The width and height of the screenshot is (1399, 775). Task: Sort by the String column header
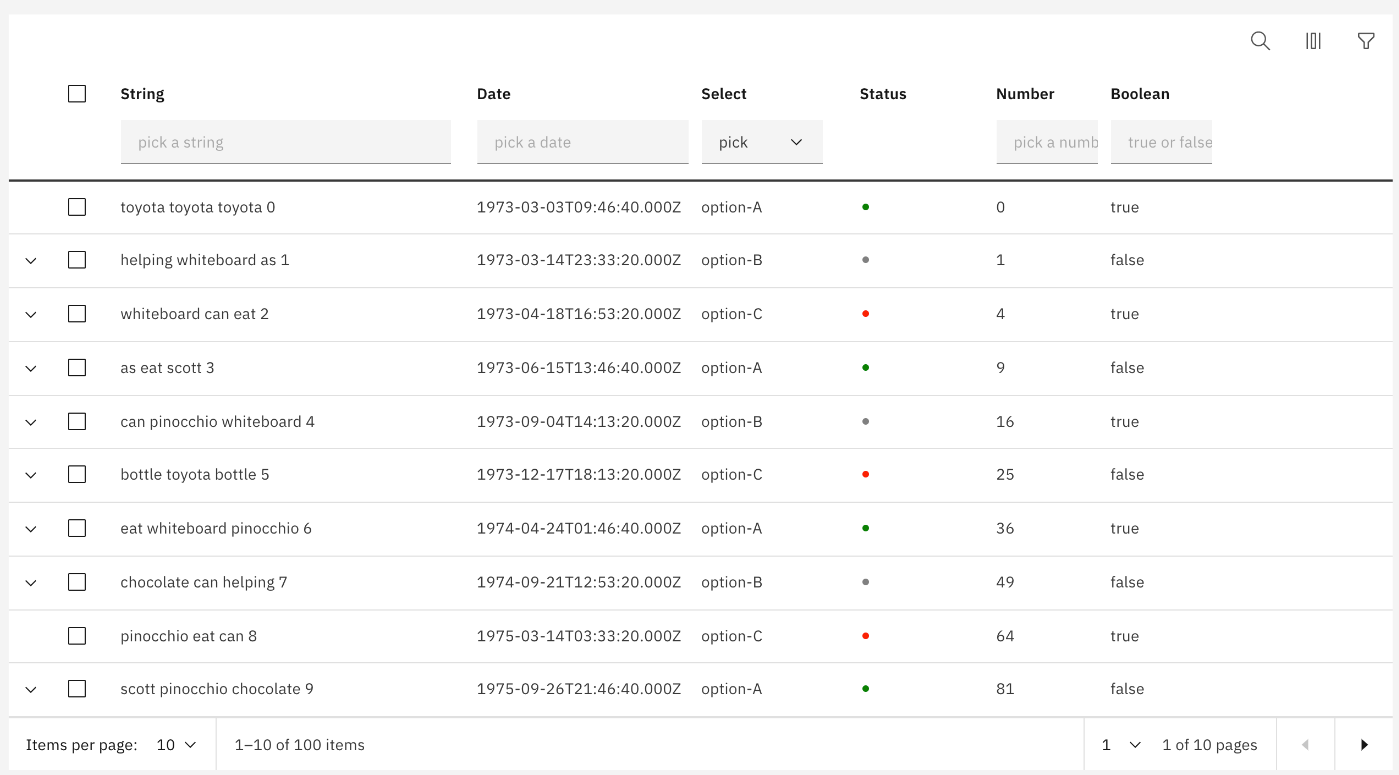point(142,93)
